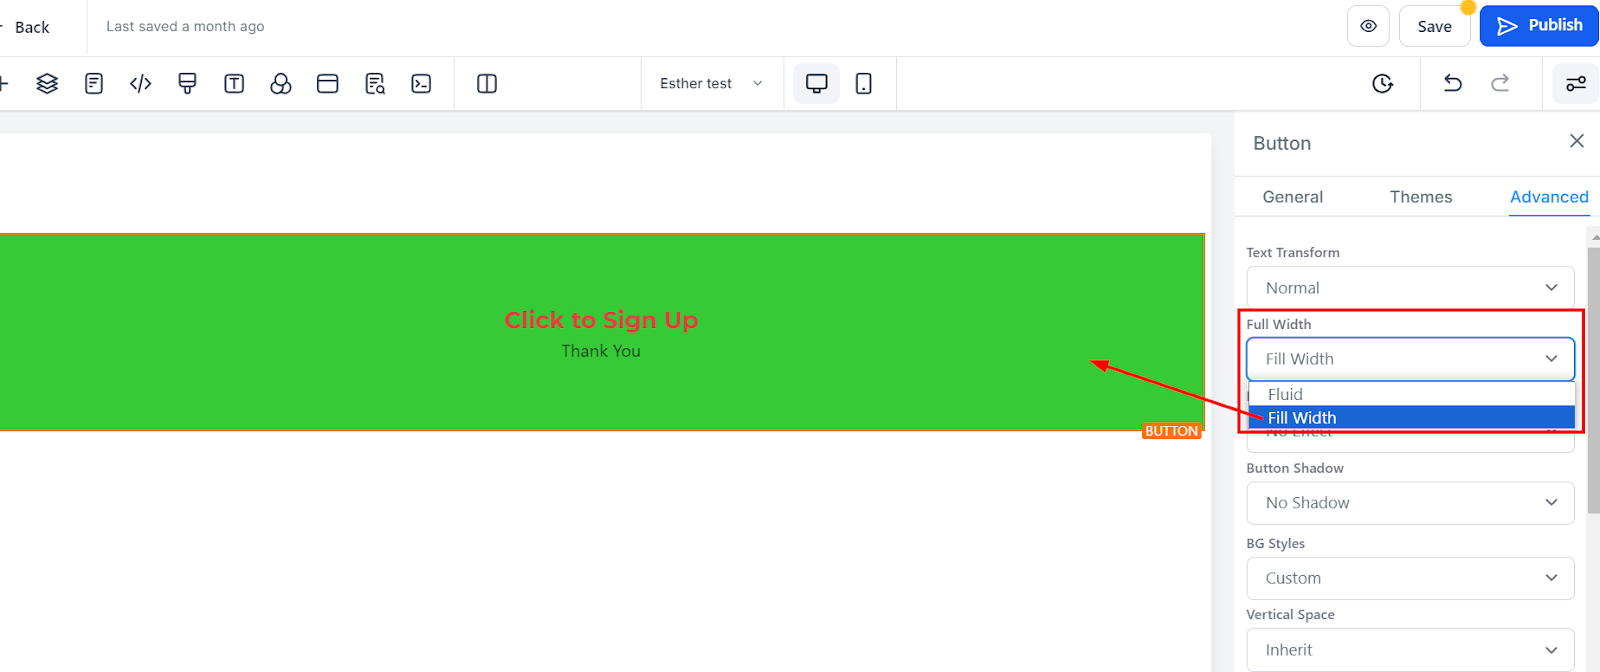
Task: Open the split column layout icon
Action: point(487,84)
